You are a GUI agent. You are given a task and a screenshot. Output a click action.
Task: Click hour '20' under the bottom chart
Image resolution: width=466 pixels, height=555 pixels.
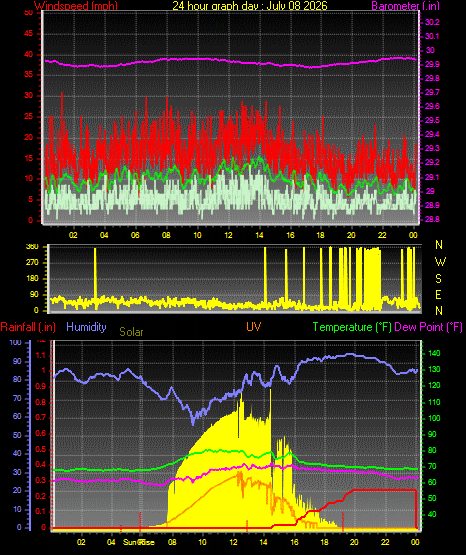click(354, 542)
